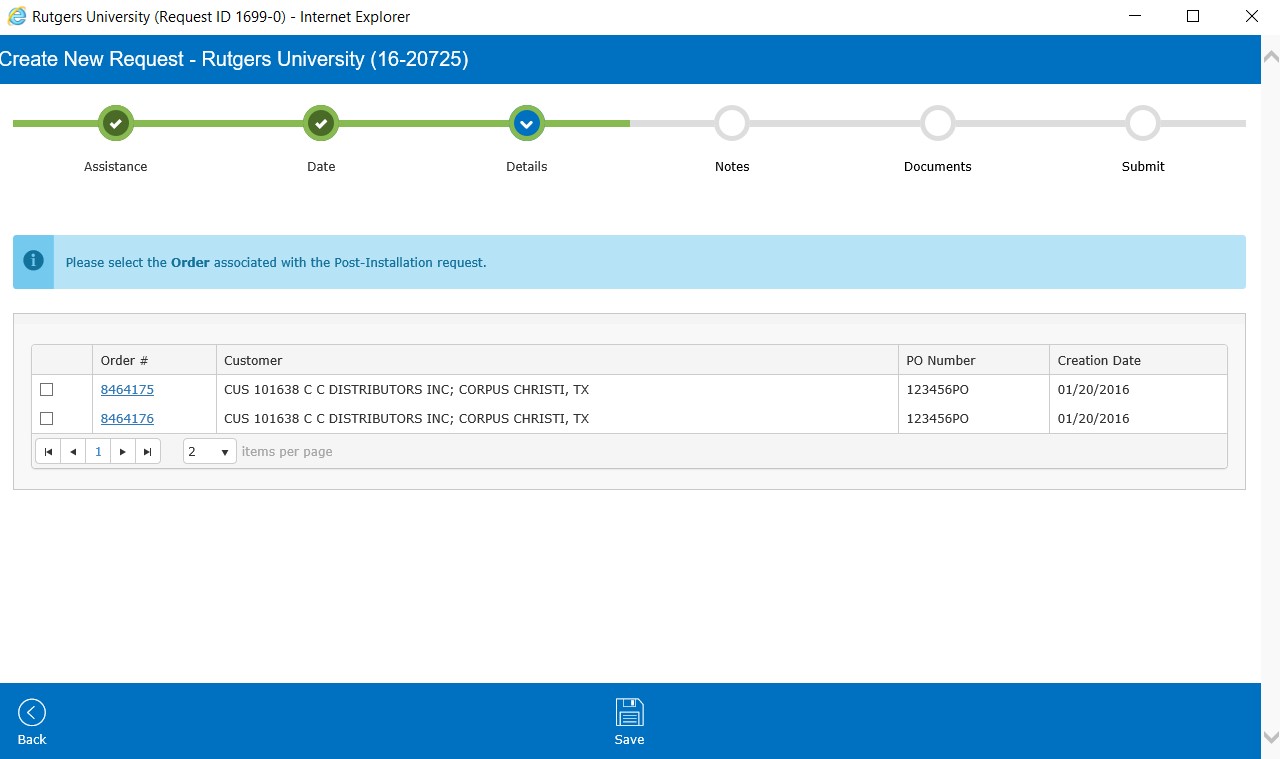Check the box for order 8464175
The height and width of the screenshot is (759, 1280).
(x=46, y=390)
